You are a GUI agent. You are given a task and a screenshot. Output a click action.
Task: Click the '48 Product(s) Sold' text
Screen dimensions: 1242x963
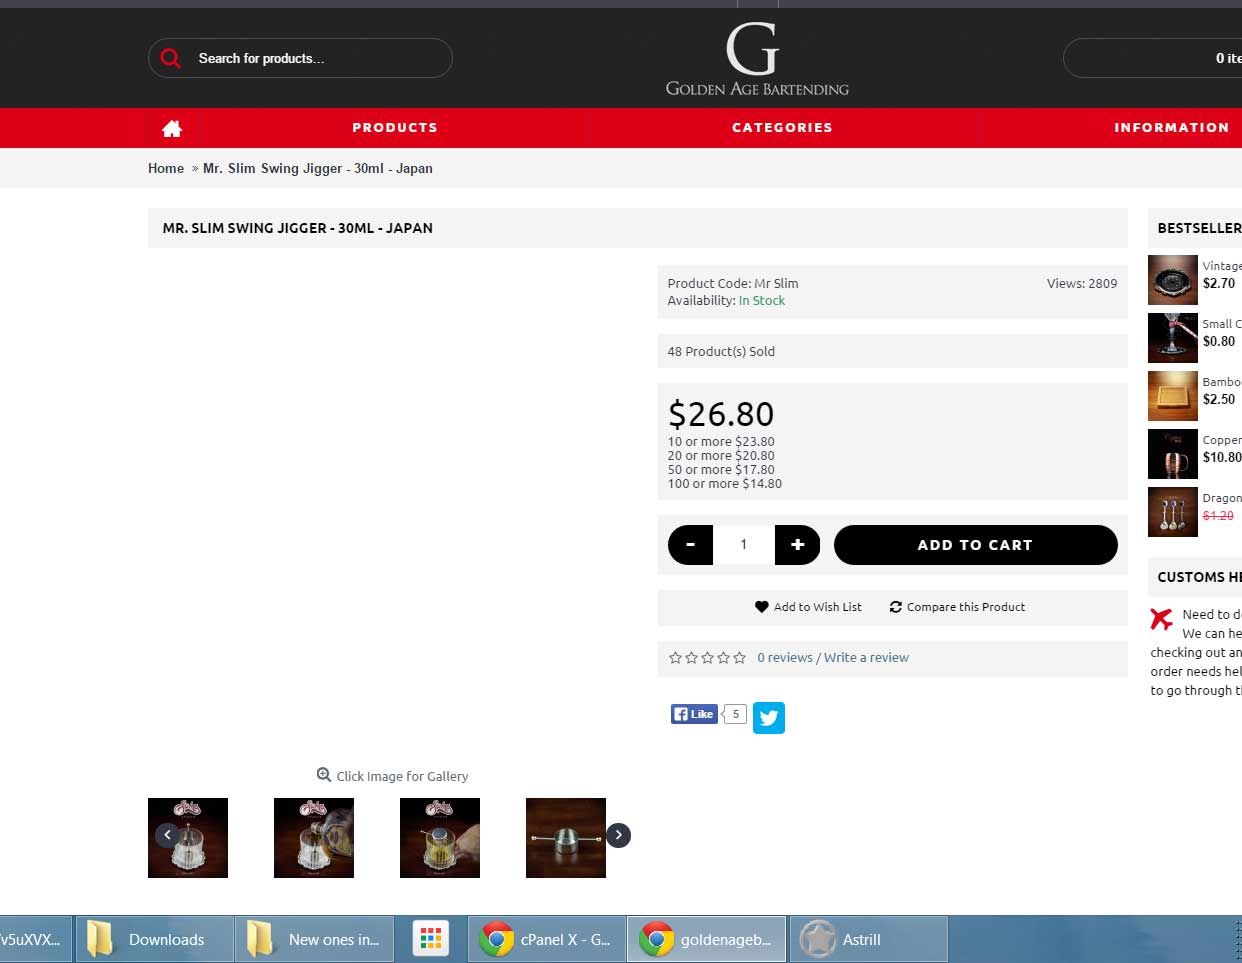[x=721, y=351]
